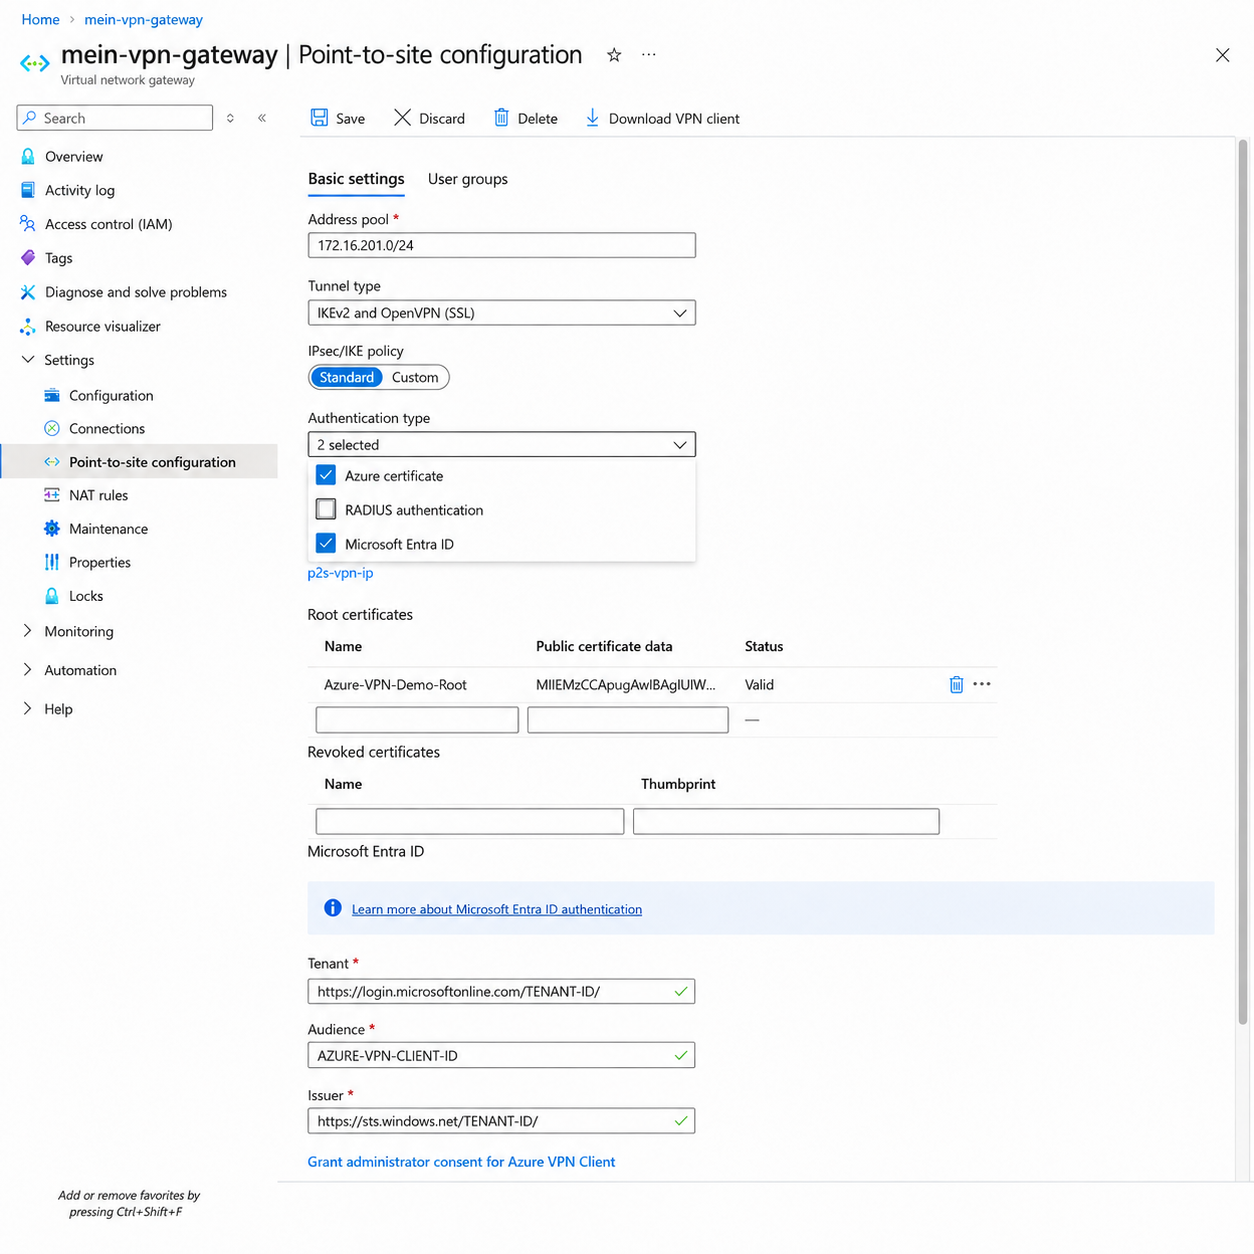Image resolution: width=1254 pixels, height=1254 pixels.
Task: Click the mein-vpn-gateway breadcrumb link
Action: [143, 19]
